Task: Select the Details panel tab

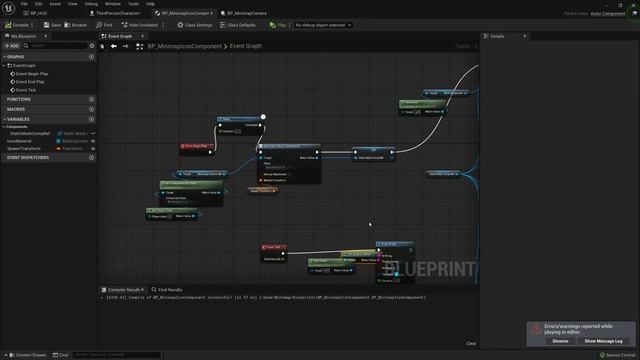Action: click(x=494, y=36)
